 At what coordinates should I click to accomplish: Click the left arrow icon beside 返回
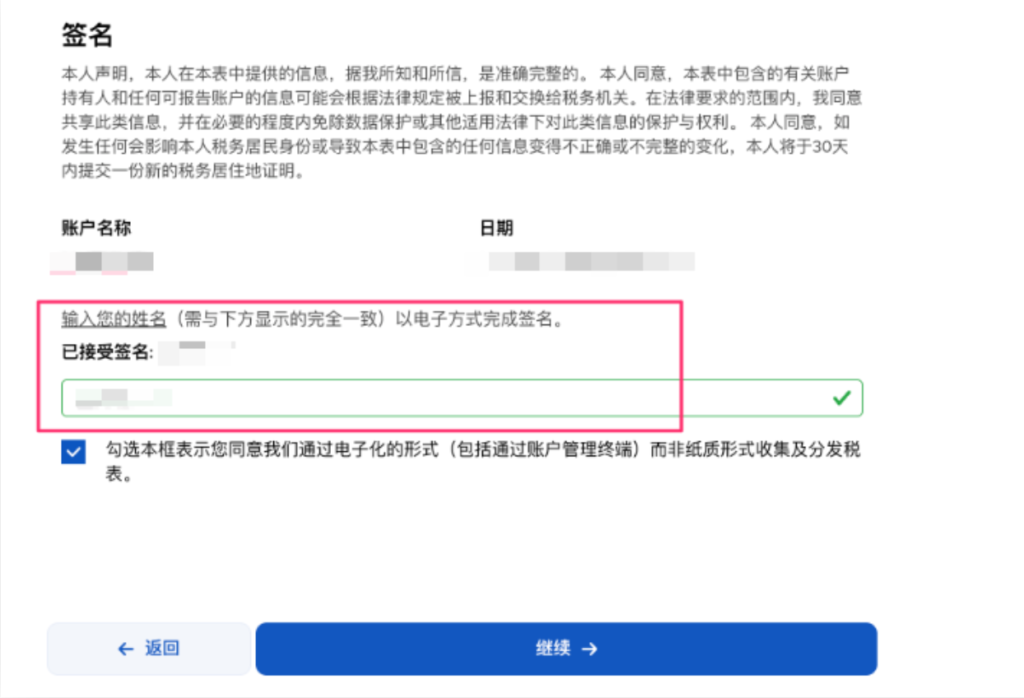pos(125,648)
